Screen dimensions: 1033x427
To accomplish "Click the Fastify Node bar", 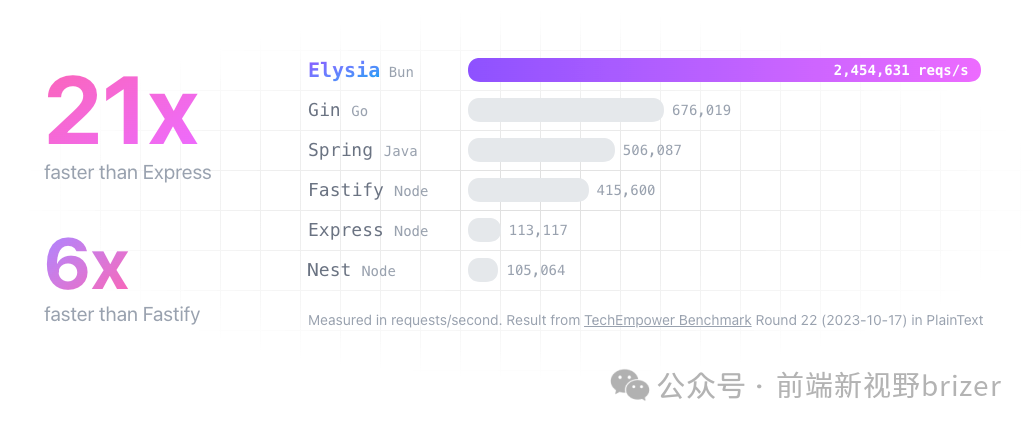I will (x=528, y=190).
